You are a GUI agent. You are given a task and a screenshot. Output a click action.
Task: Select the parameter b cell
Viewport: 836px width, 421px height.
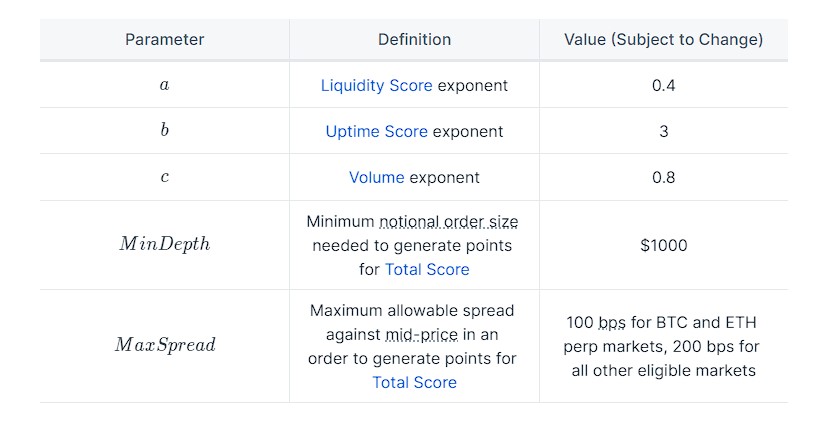point(164,132)
